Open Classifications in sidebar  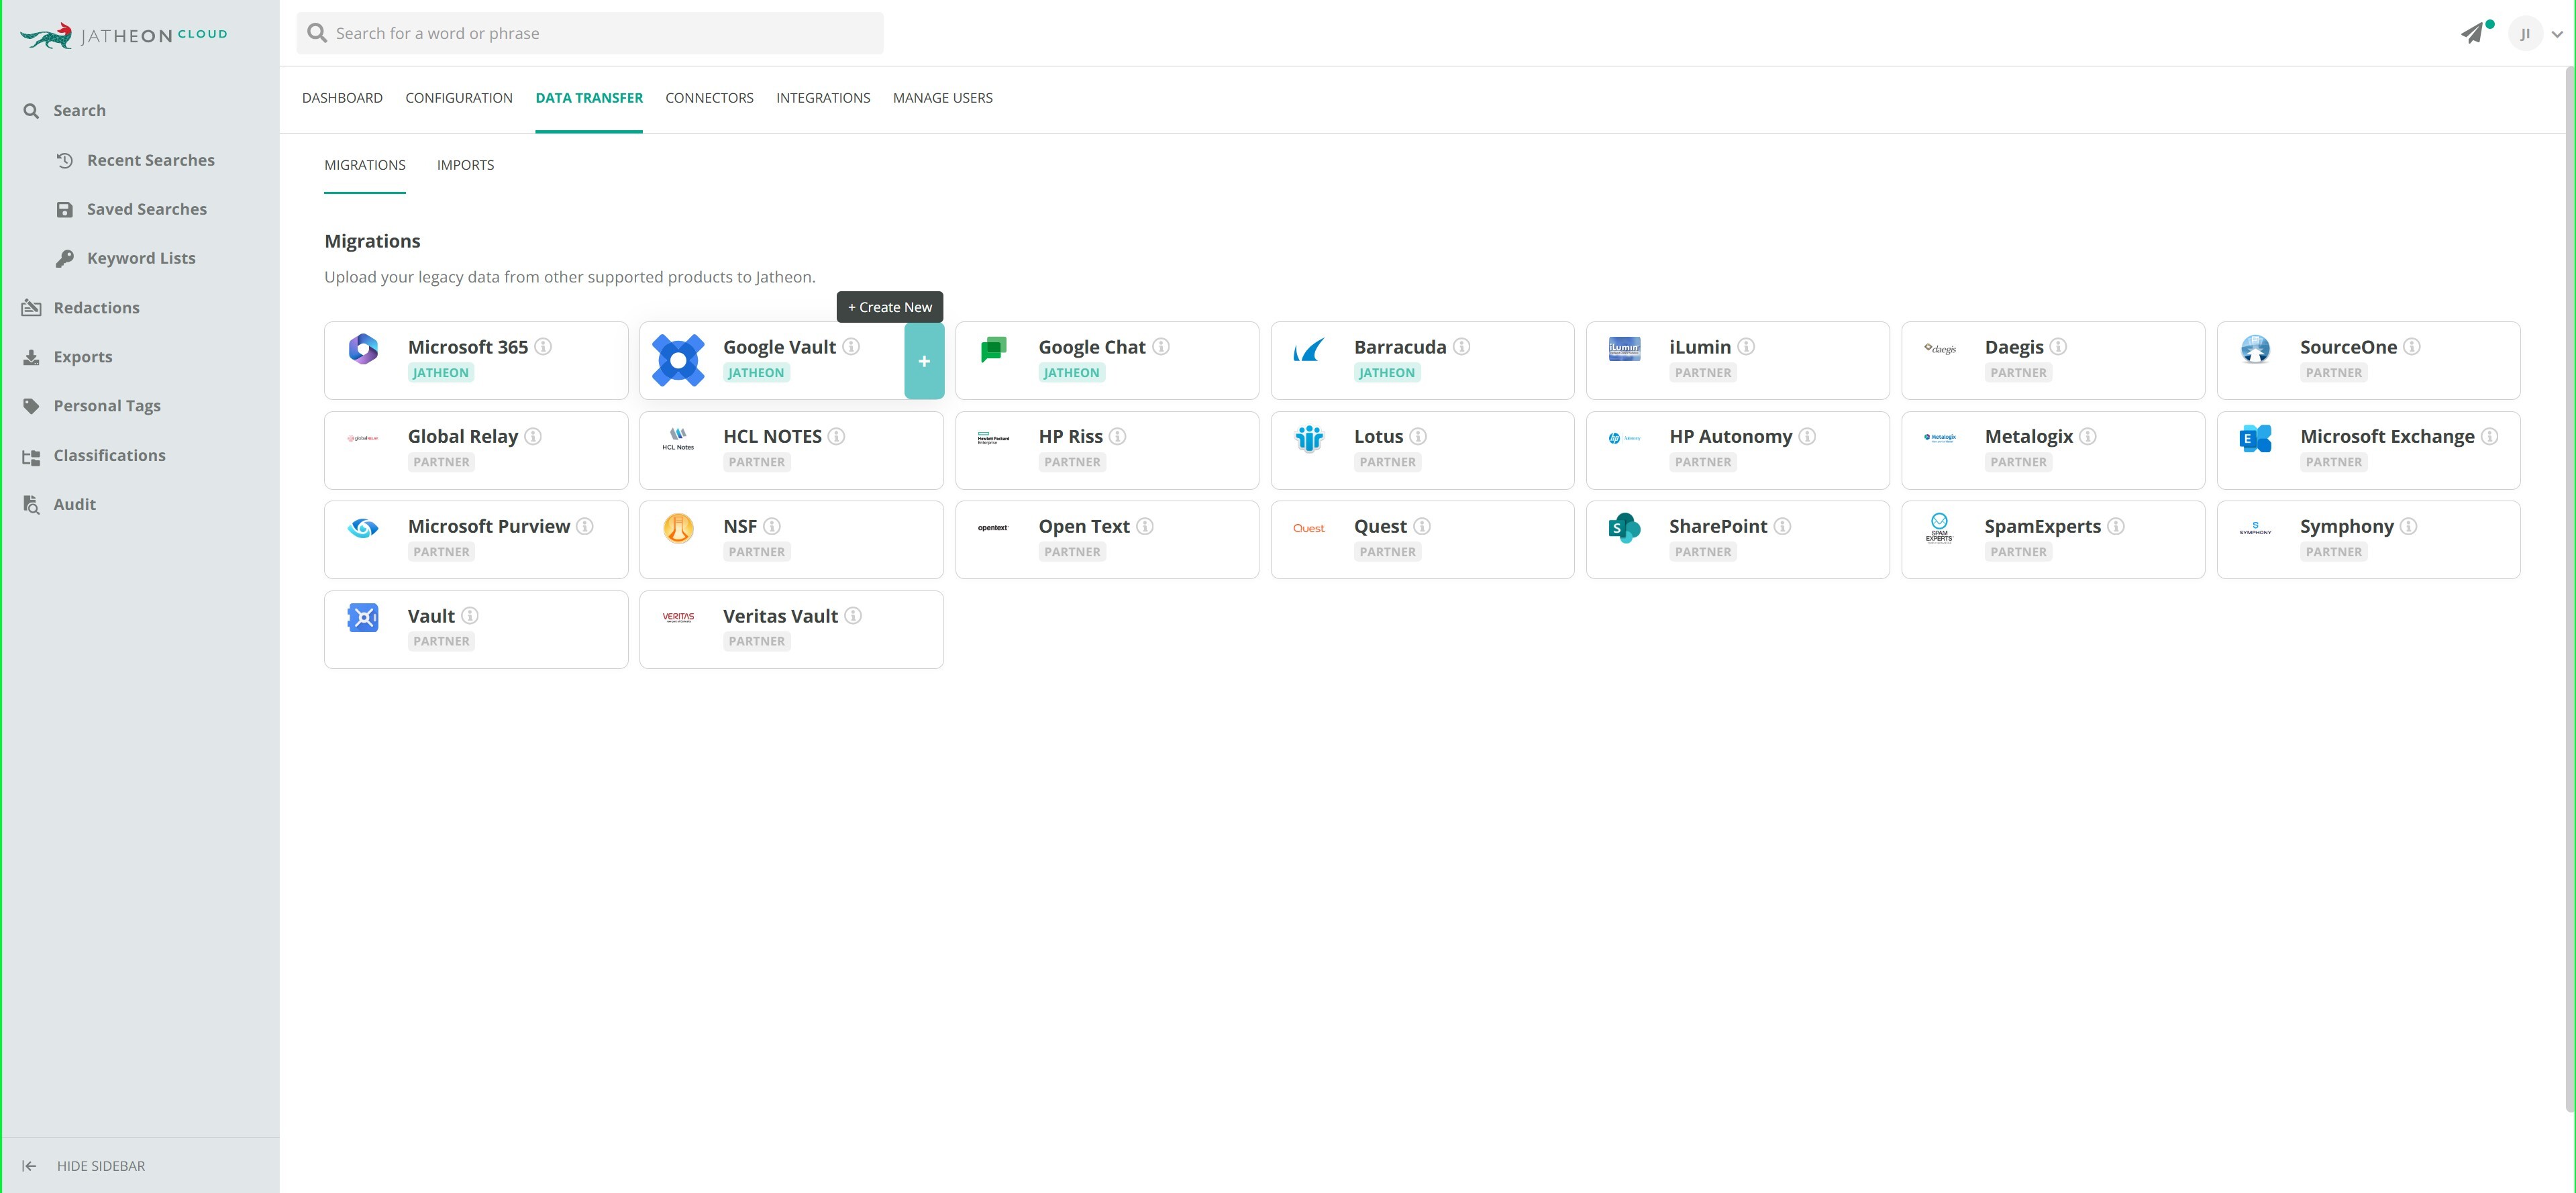click(x=94, y=455)
